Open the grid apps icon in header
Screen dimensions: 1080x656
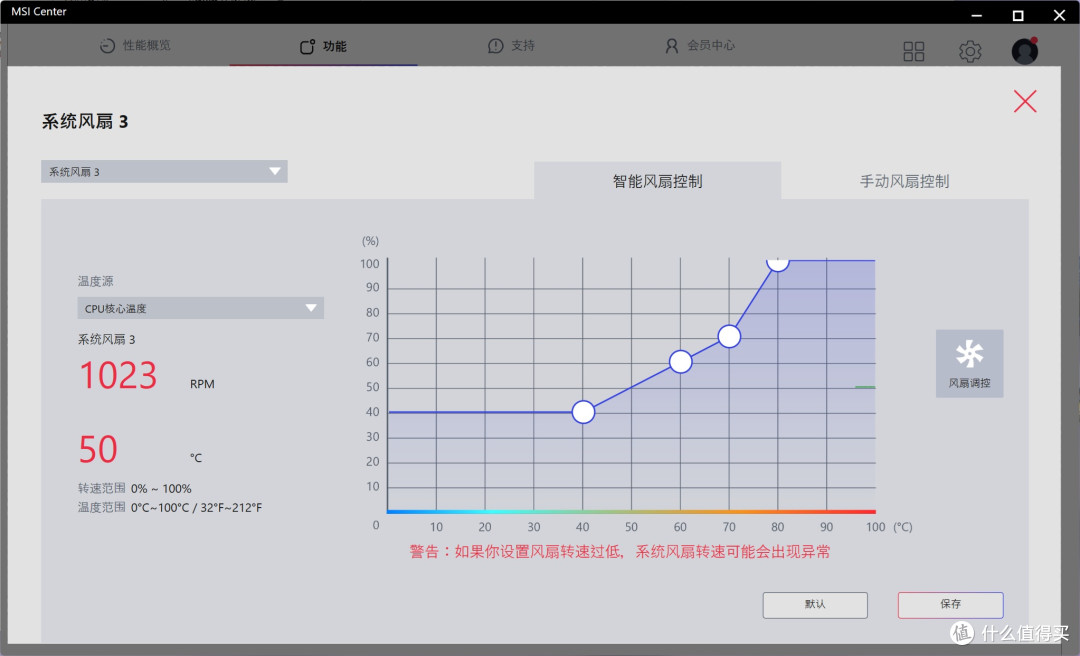913,51
